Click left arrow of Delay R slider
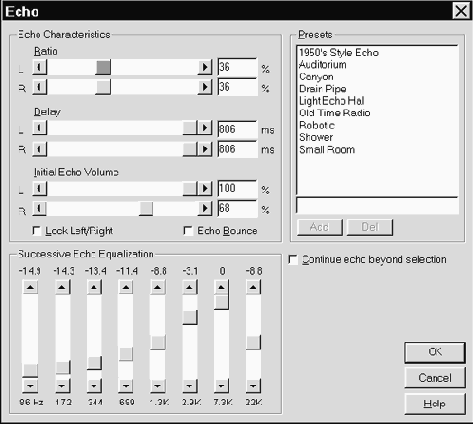The height and width of the screenshot is (424, 473). tap(40, 148)
